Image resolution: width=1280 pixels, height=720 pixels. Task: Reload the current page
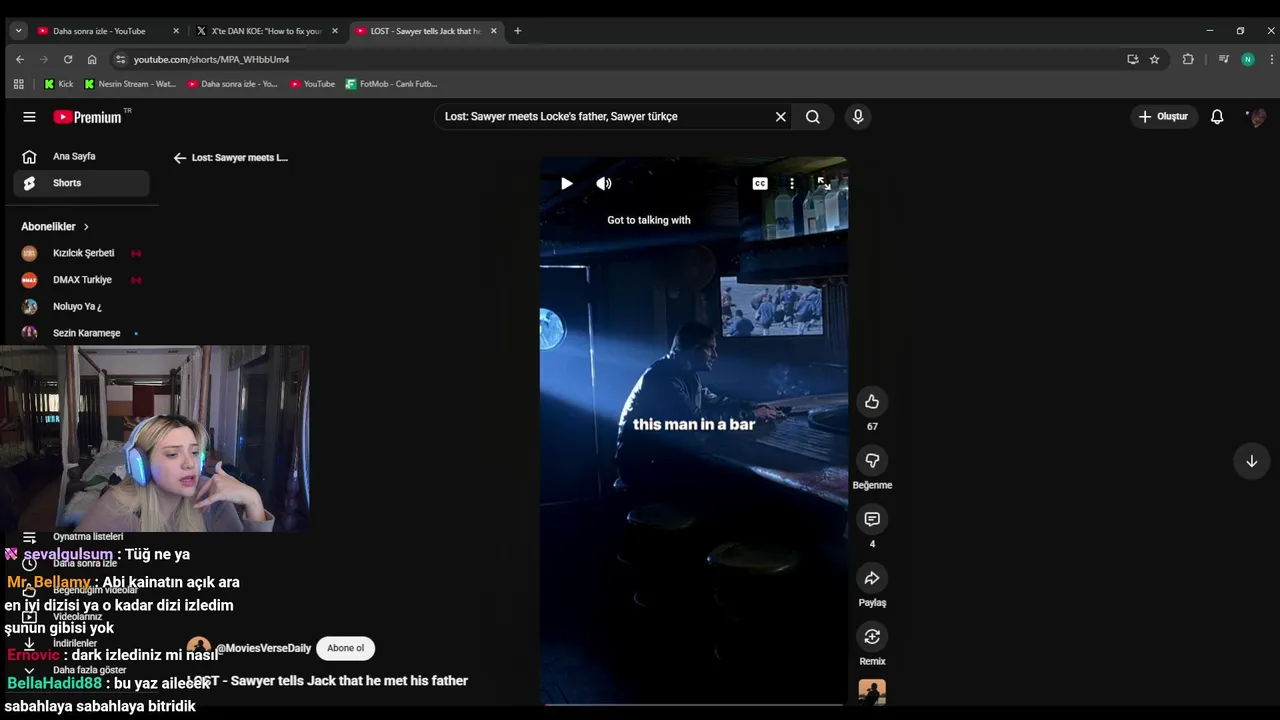tap(68, 59)
